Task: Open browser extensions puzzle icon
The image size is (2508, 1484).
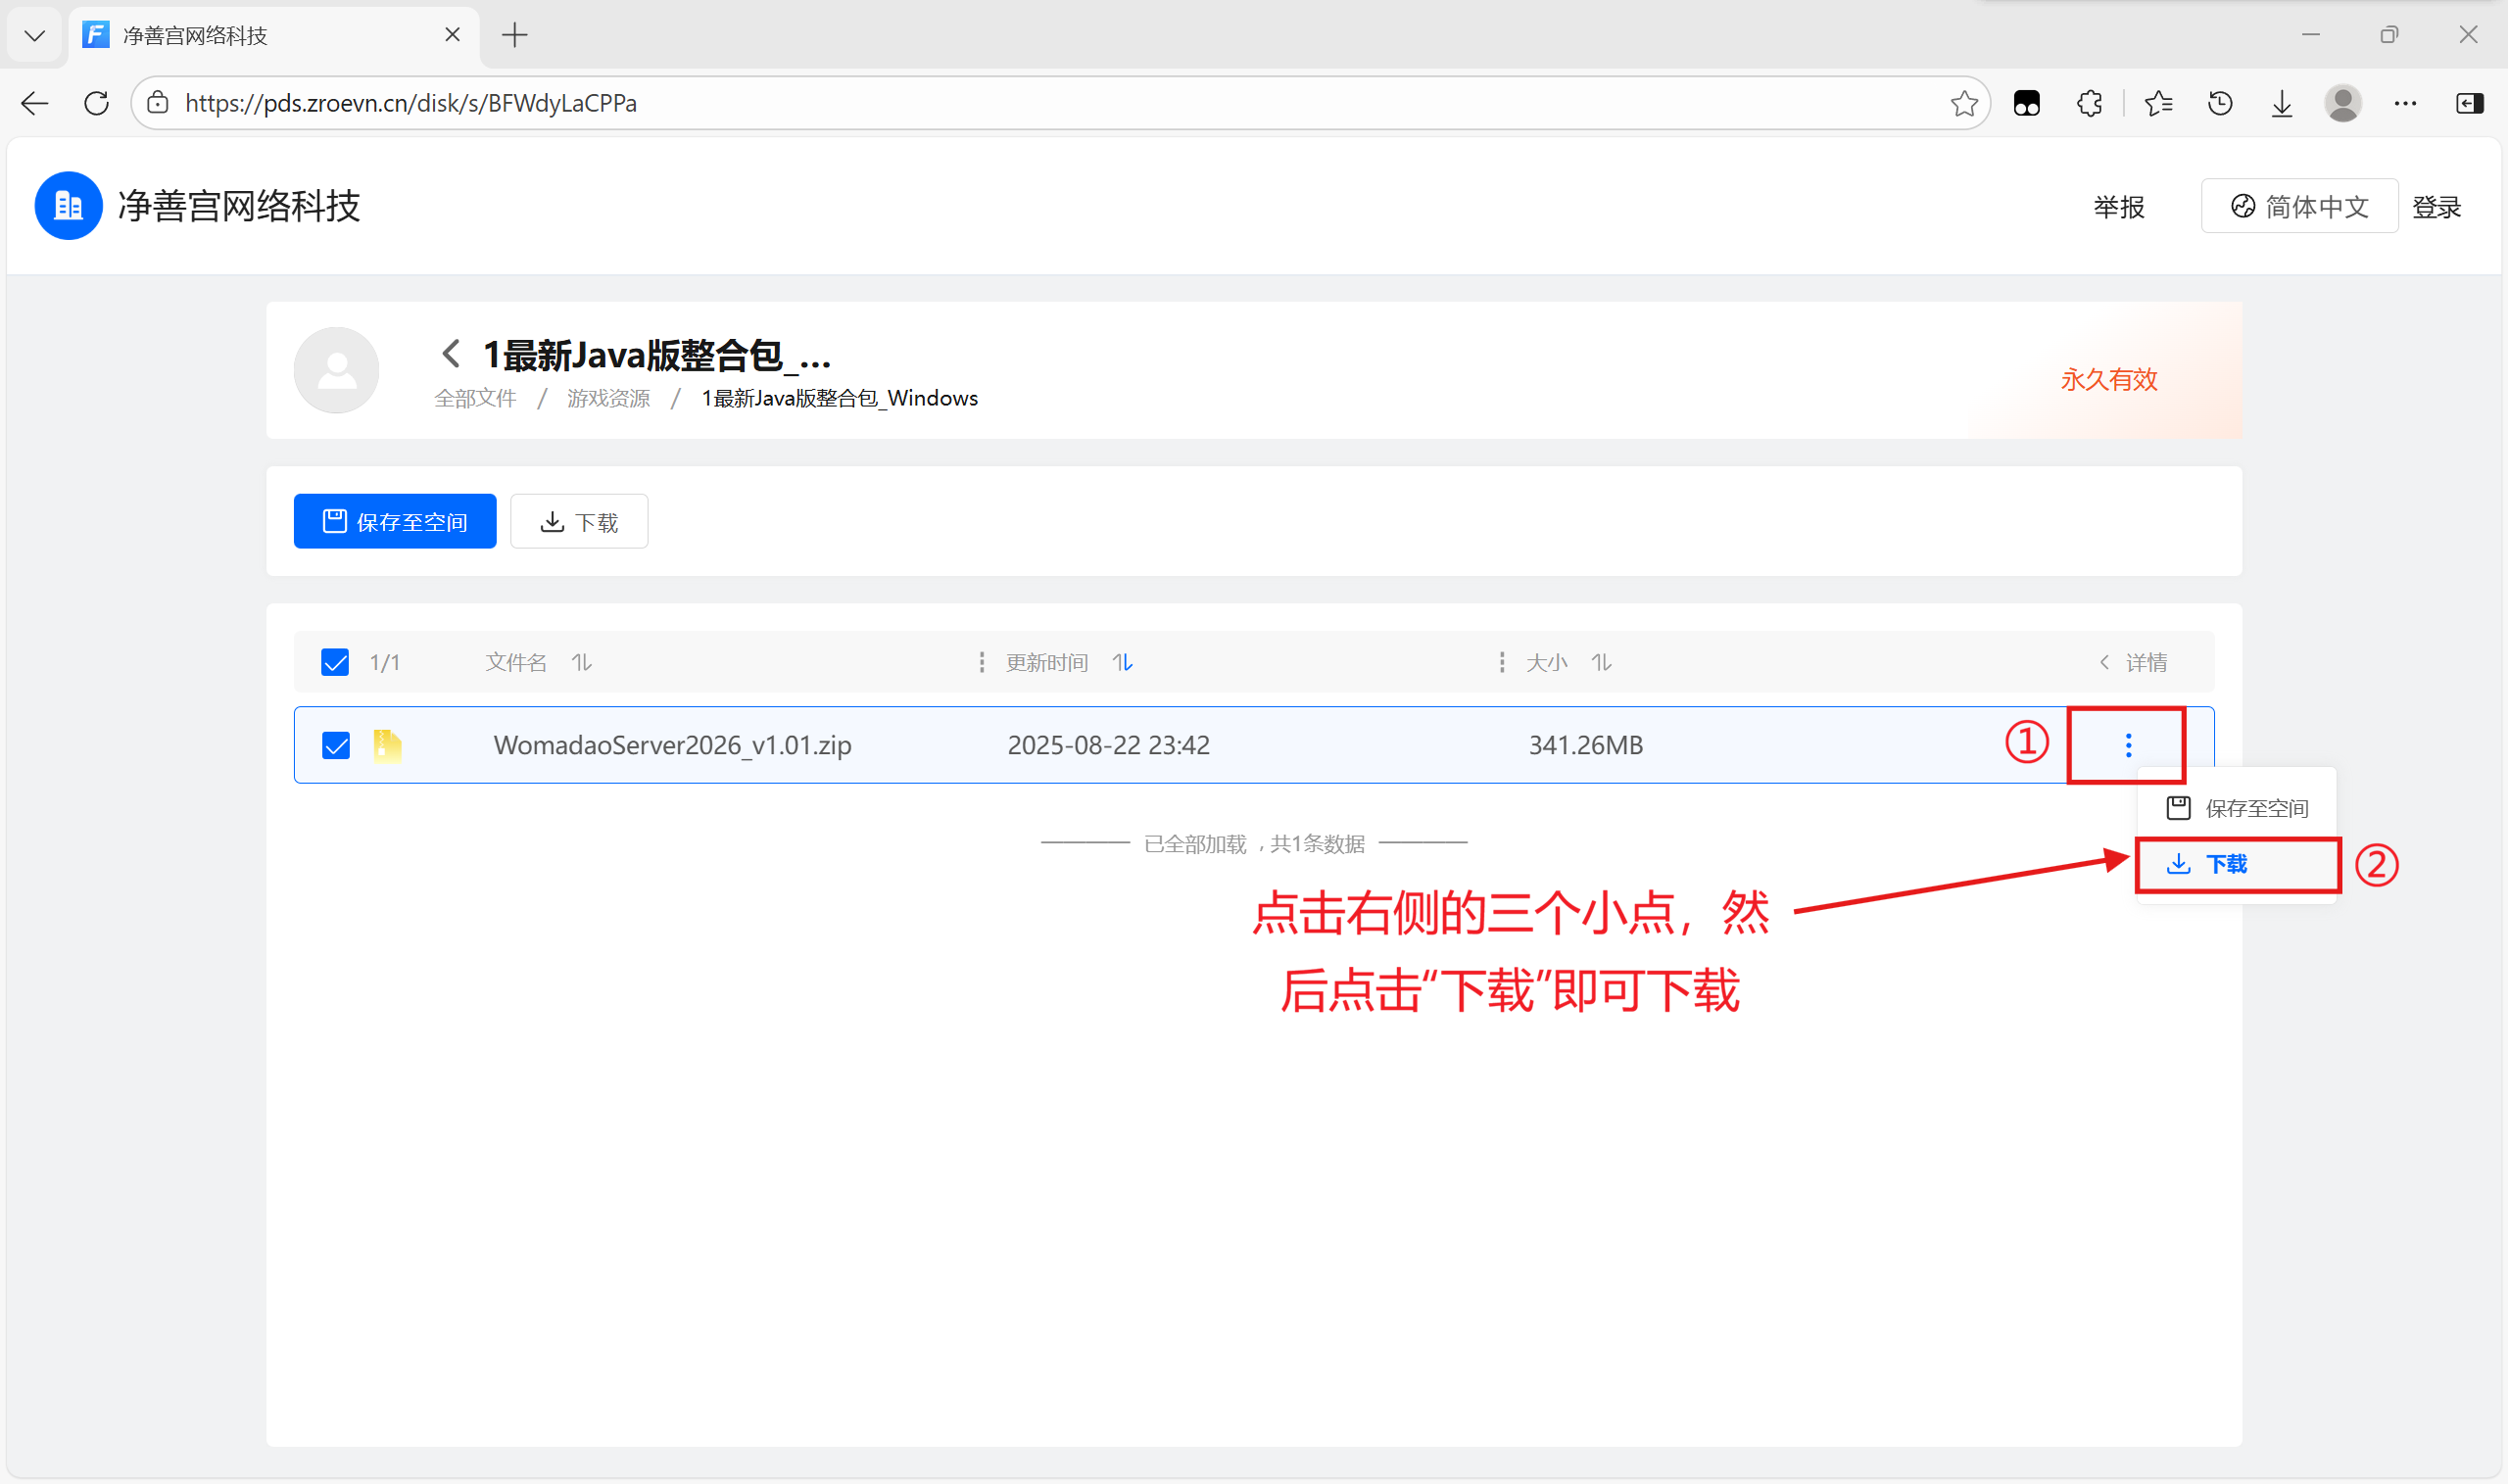Action: (2089, 103)
